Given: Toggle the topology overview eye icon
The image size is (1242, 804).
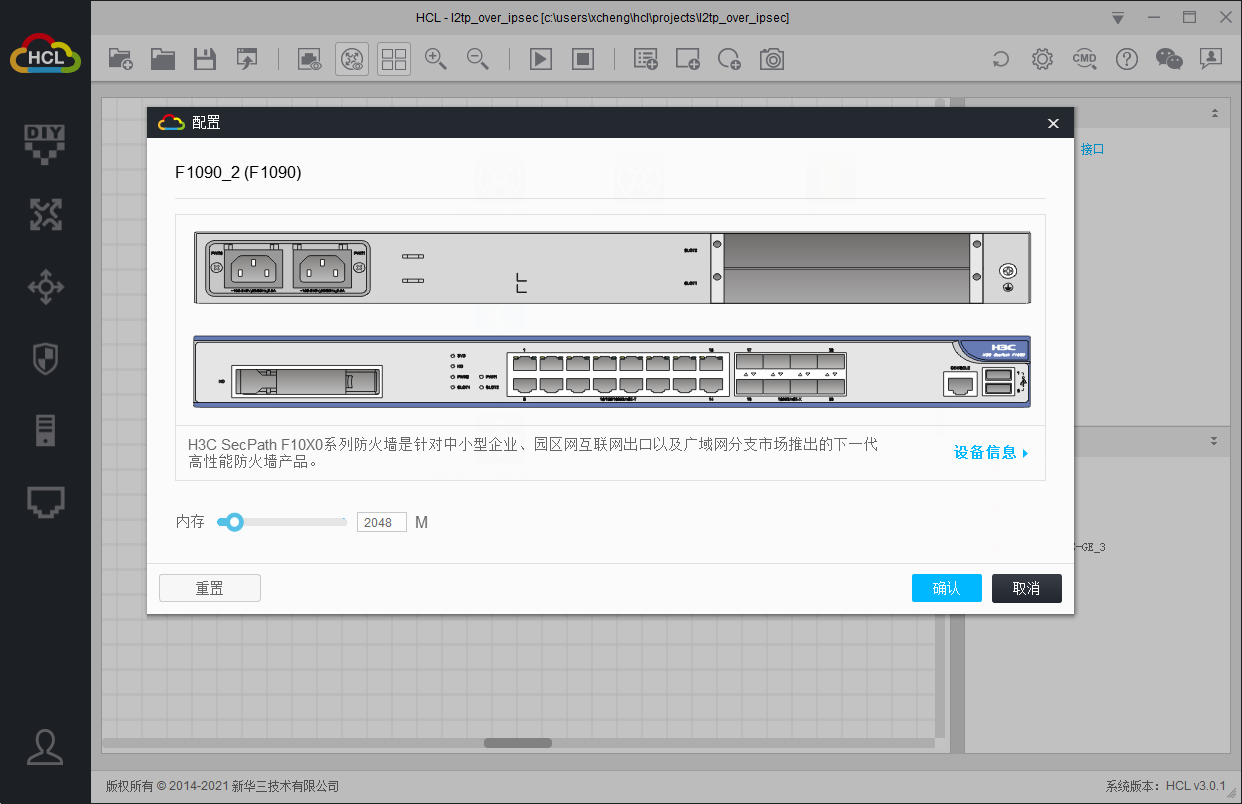Looking at the screenshot, I should click(x=352, y=59).
